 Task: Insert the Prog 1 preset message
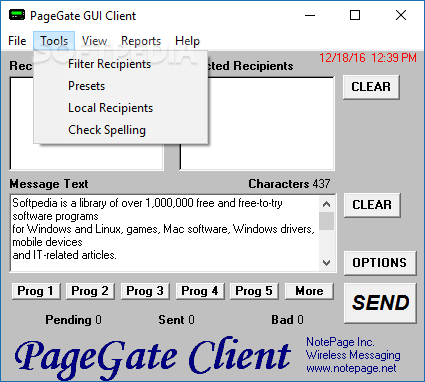point(36,291)
